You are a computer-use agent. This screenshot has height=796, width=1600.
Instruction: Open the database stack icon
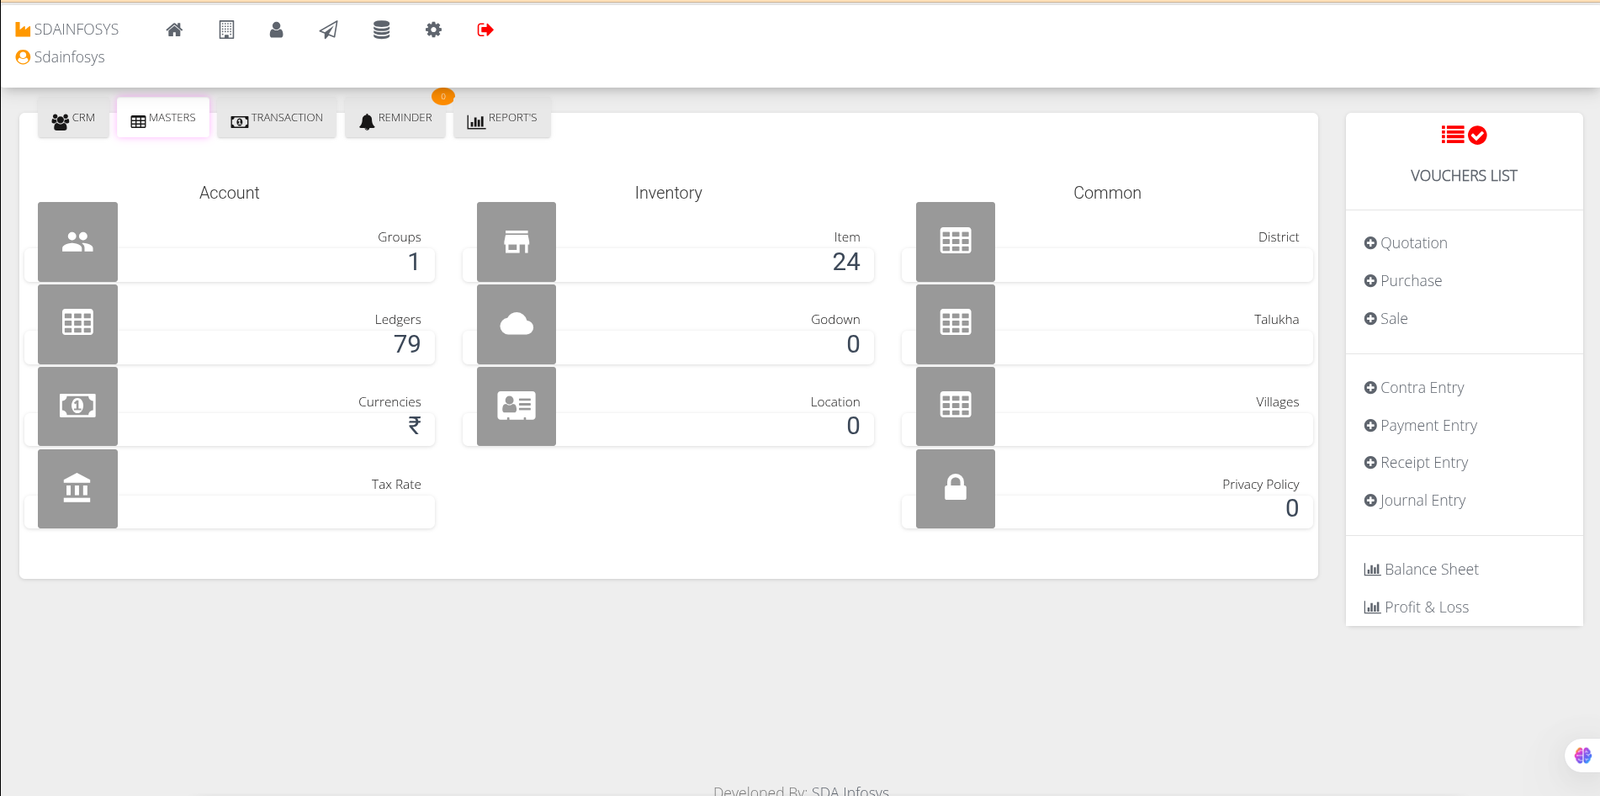pyautogui.click(x=381, y=30)
